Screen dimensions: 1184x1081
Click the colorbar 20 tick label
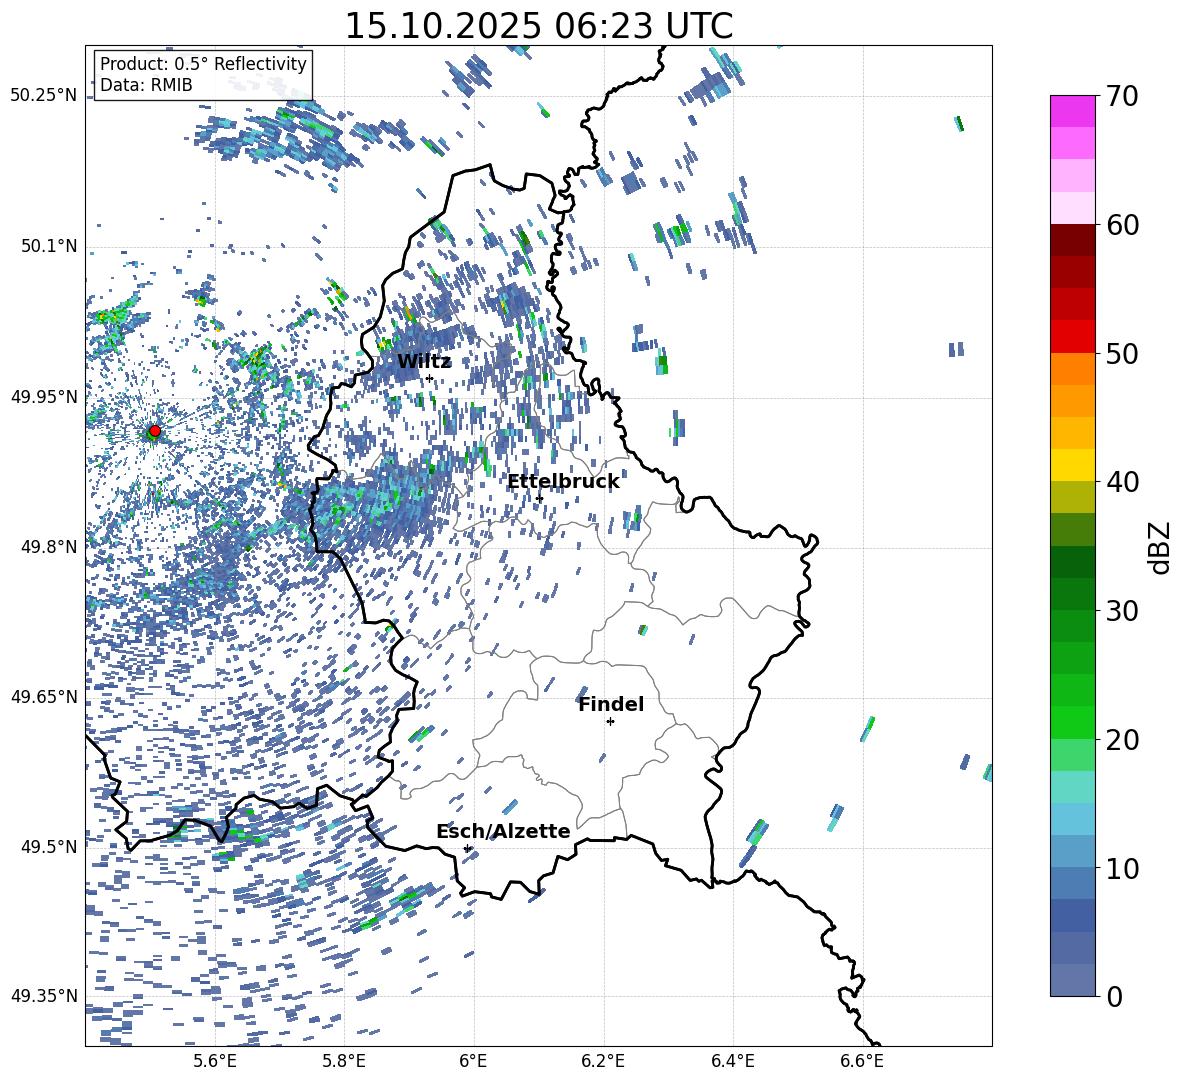click(1122, 739)
